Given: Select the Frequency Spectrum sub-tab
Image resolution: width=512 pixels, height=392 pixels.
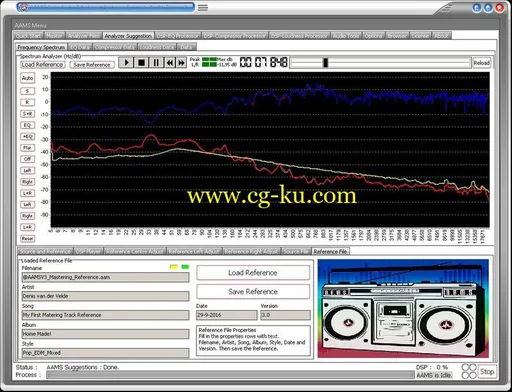Looking at the screenshot, I should [x=41, y=47].
